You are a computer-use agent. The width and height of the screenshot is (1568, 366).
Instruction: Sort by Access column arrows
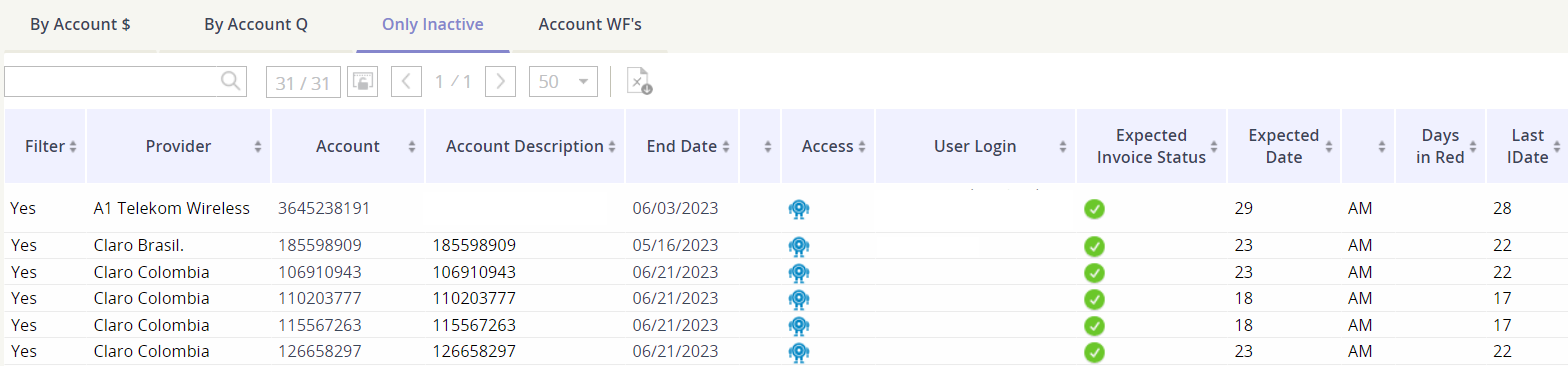(x=862, y=147)
